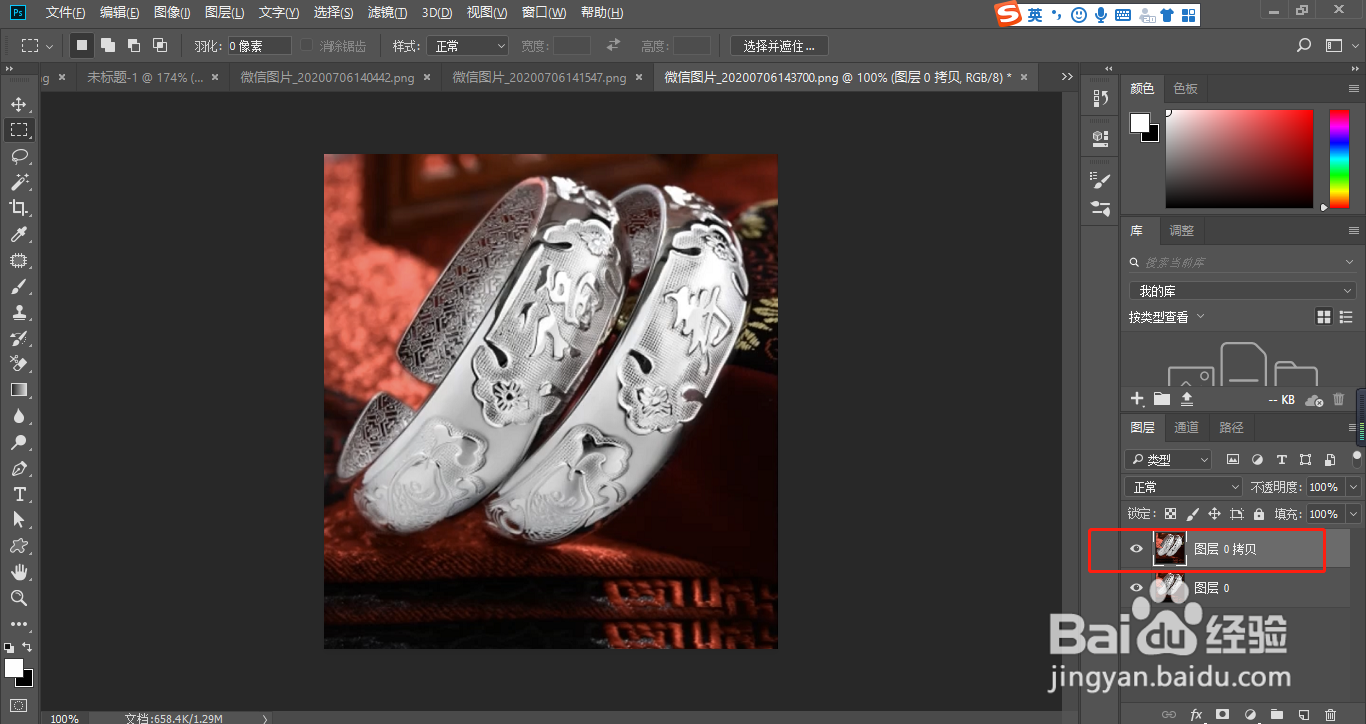Choose New Selection mode
Viewport: 1366px width, 724px height.
click(x=82, y=45)
